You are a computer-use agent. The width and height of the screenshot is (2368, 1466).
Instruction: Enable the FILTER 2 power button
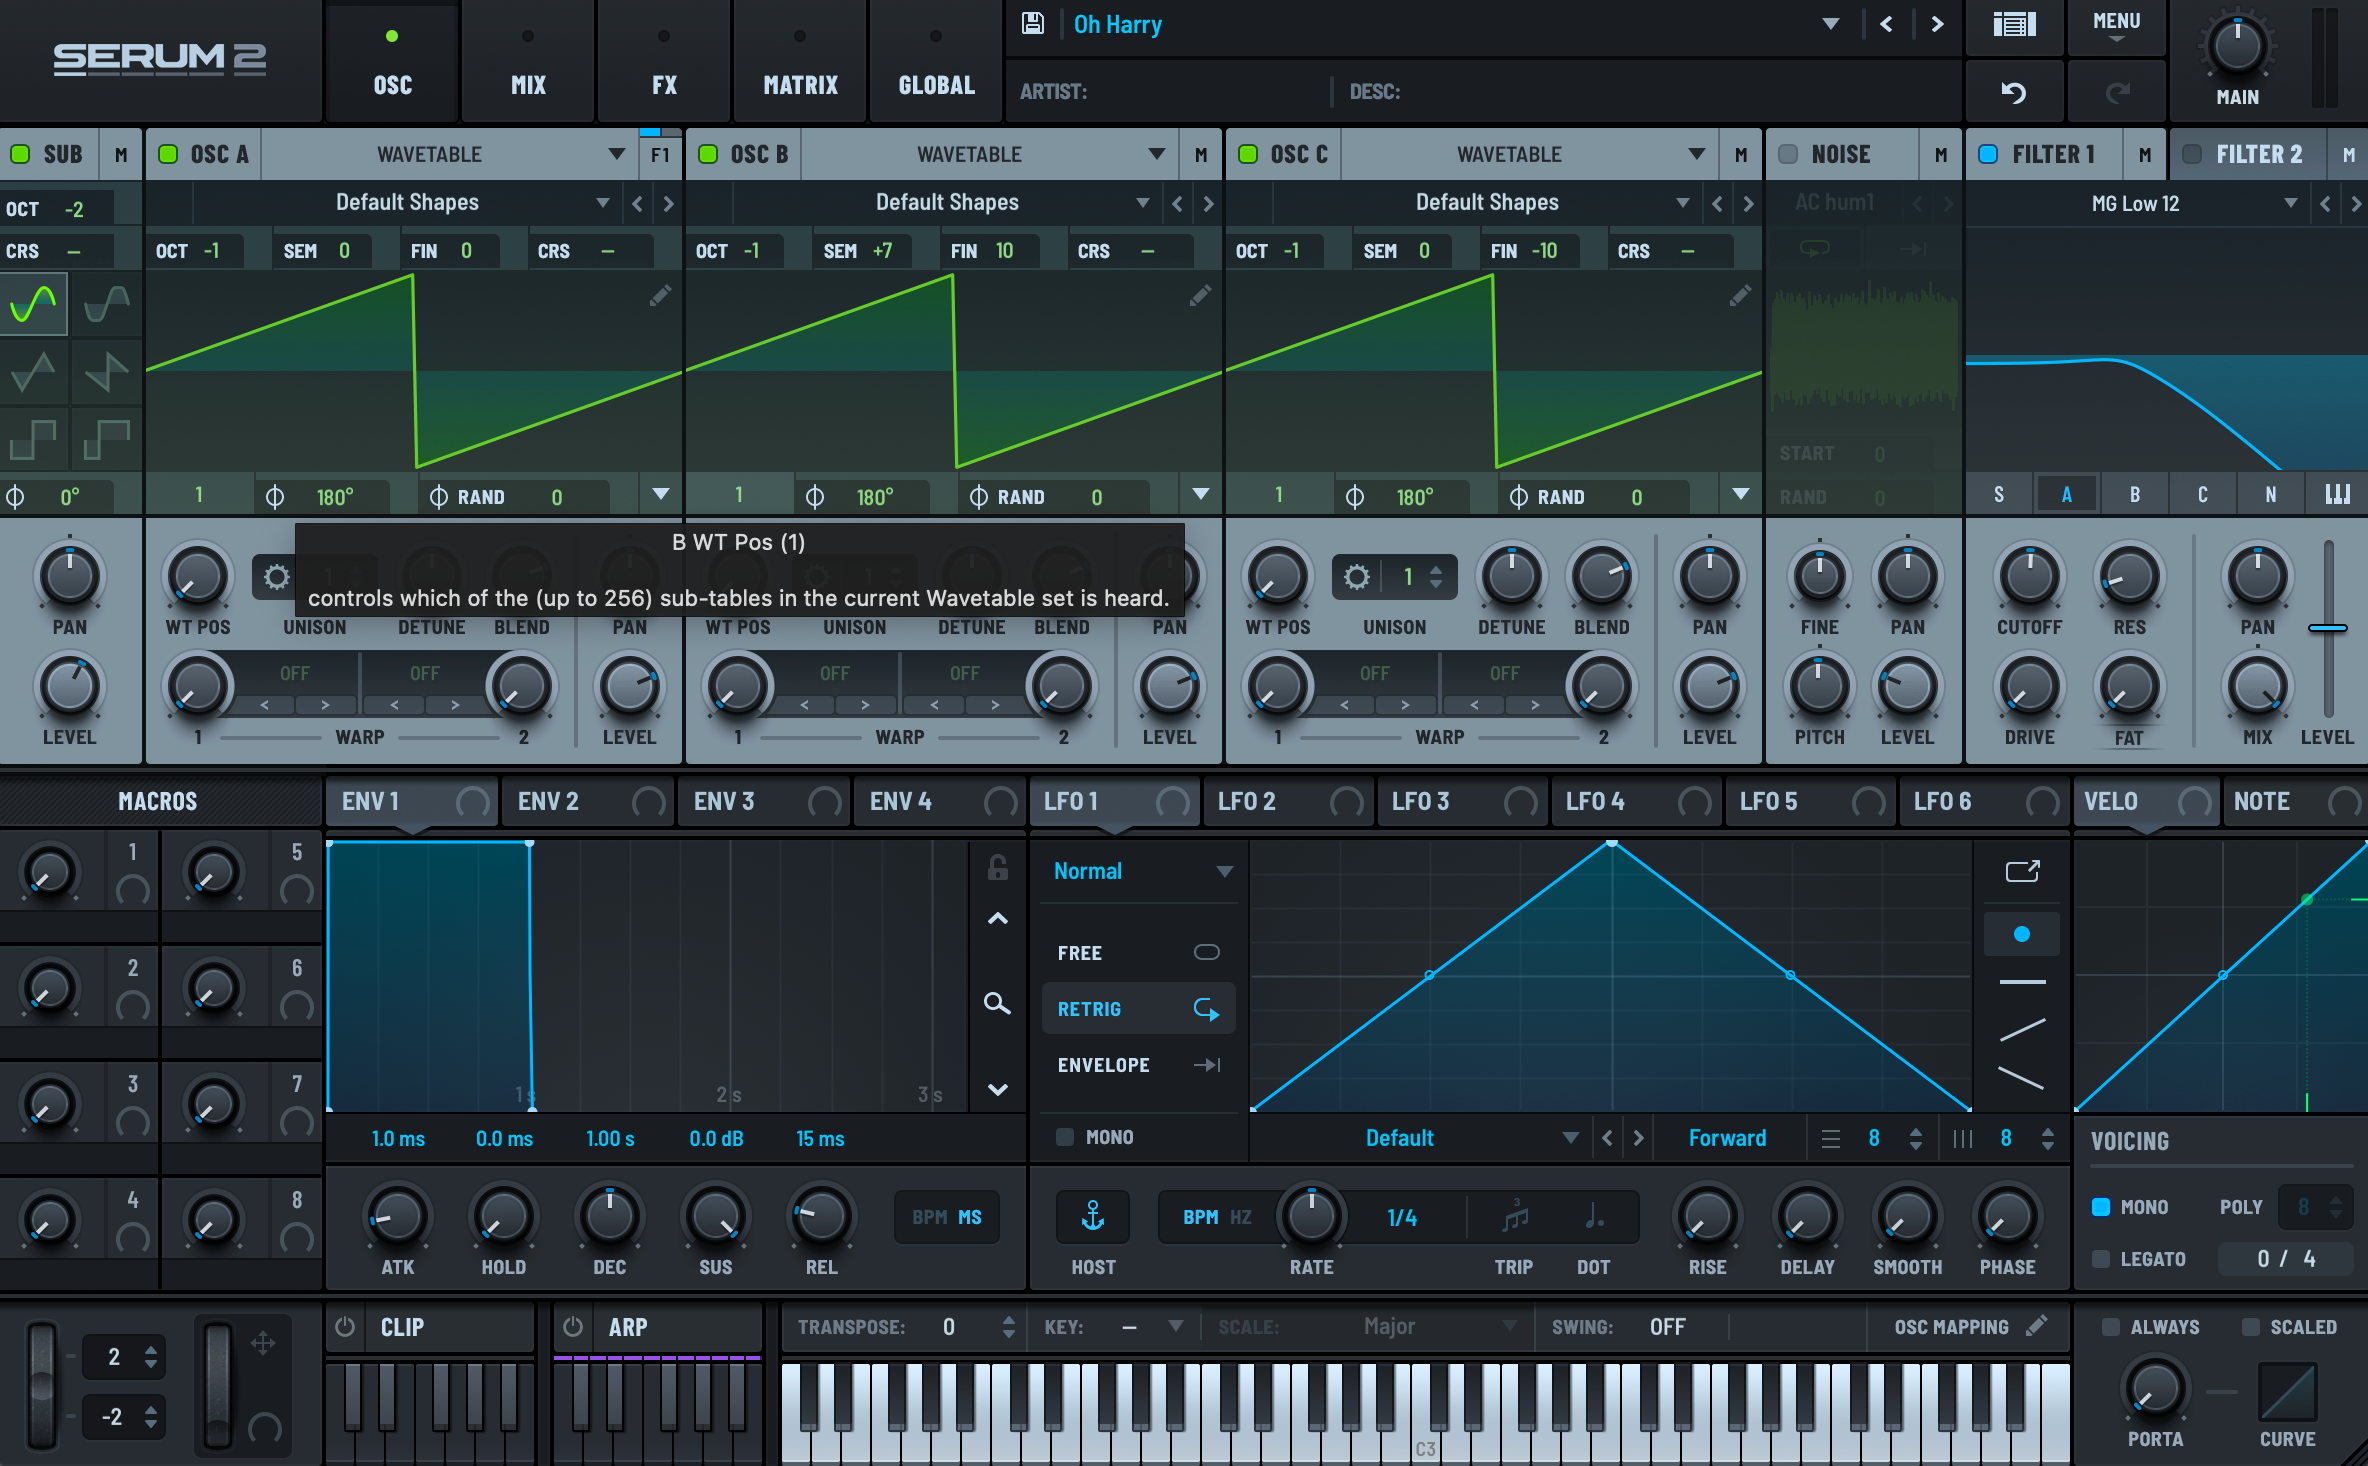[2192, 154]
